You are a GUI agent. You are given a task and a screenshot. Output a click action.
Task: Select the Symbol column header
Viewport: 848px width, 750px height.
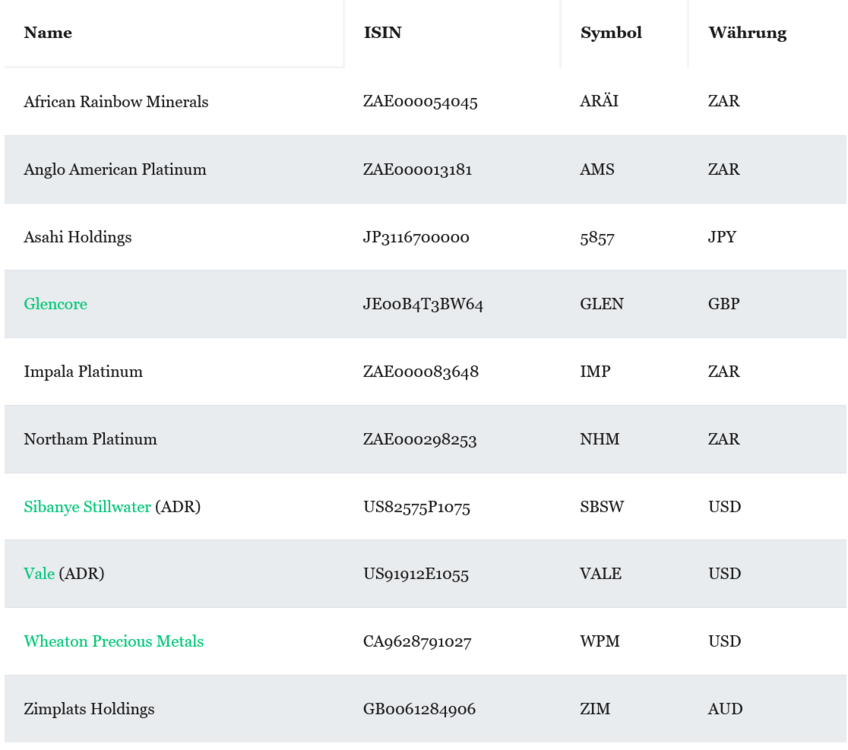[x=610, y=33]
